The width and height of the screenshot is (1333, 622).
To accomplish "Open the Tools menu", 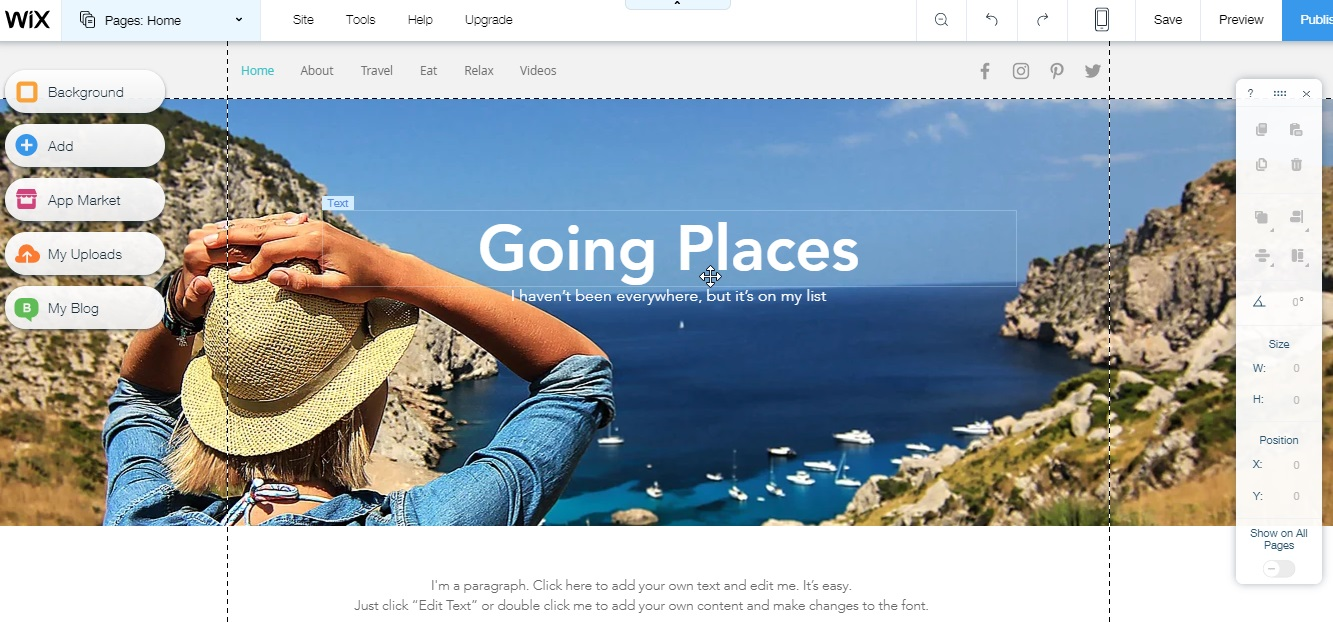I will 361,20.
